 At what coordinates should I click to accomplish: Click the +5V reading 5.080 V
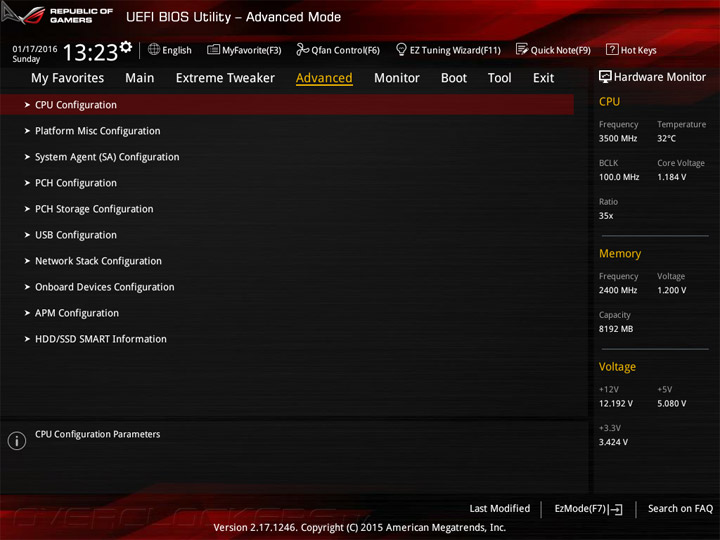coord(672,404)
